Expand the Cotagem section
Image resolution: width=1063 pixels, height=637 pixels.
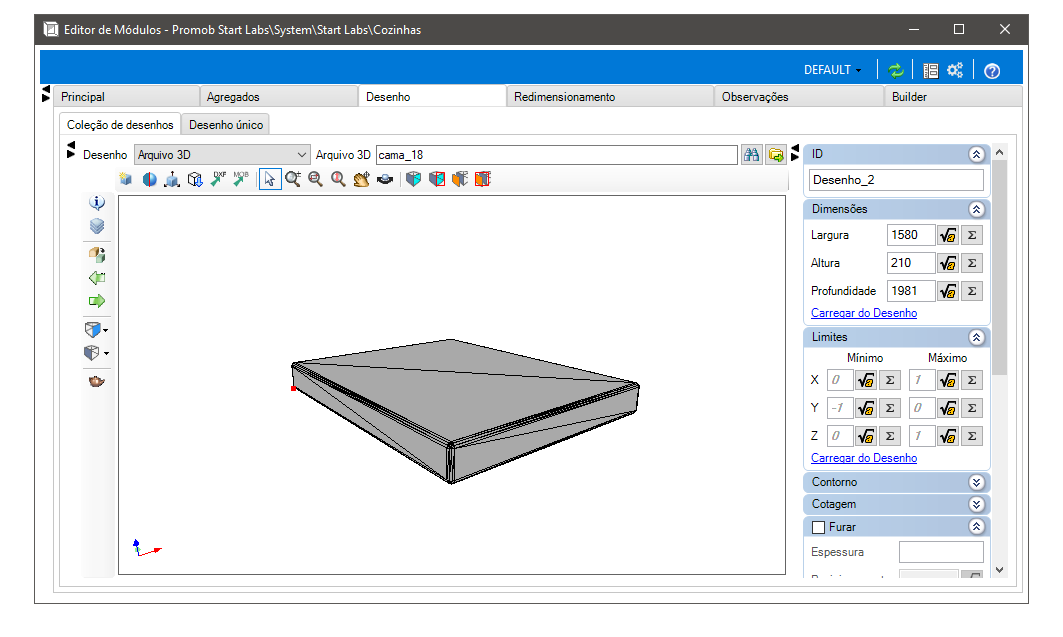point(976,505)
